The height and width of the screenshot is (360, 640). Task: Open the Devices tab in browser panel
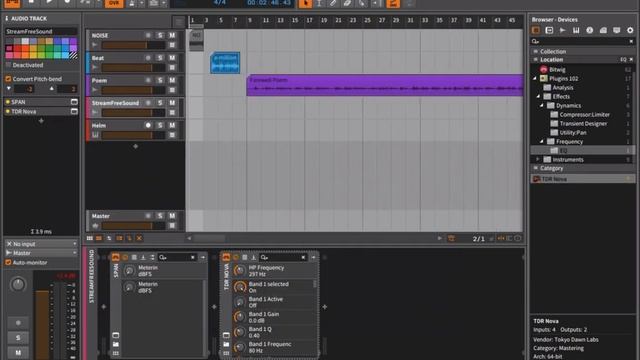click(x=536, y=30)
